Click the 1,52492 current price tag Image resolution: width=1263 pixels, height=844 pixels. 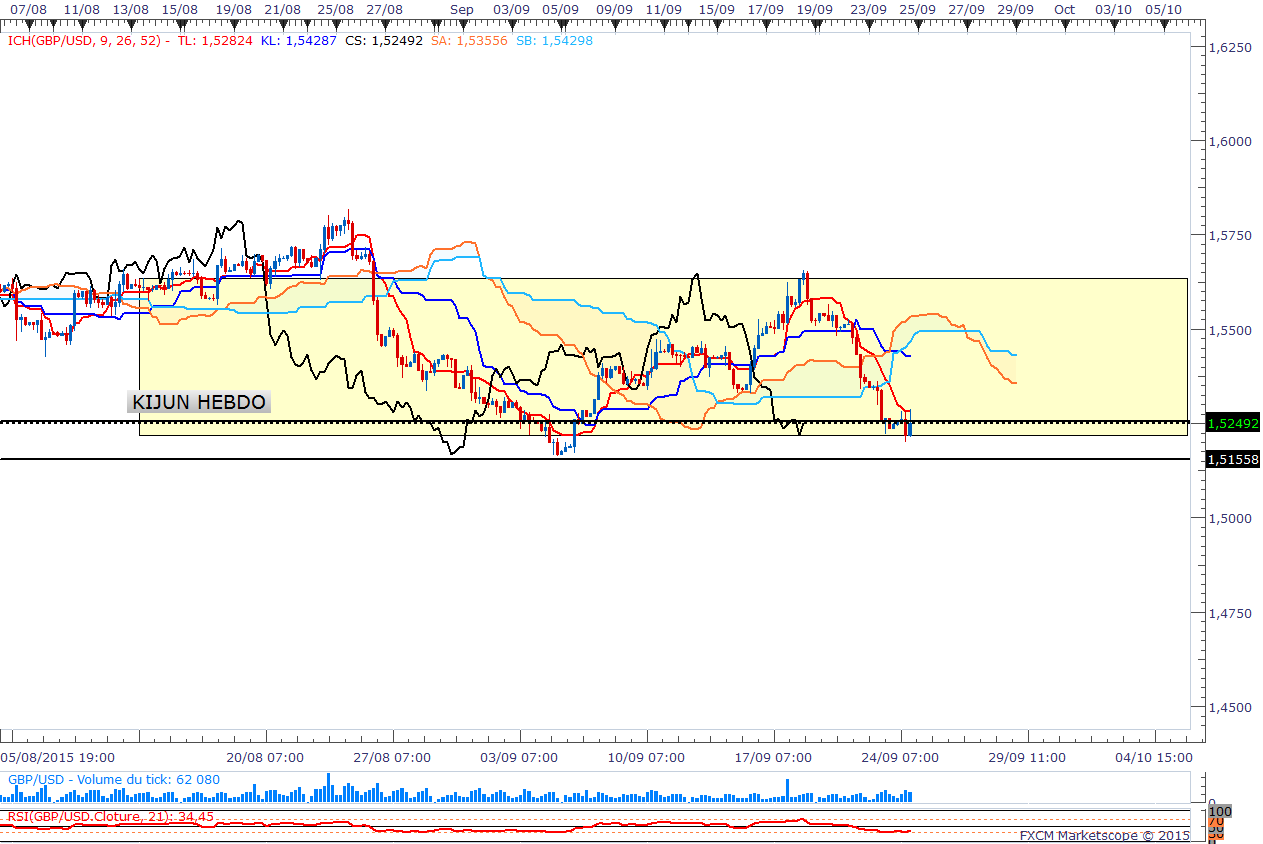(1233, 423)
